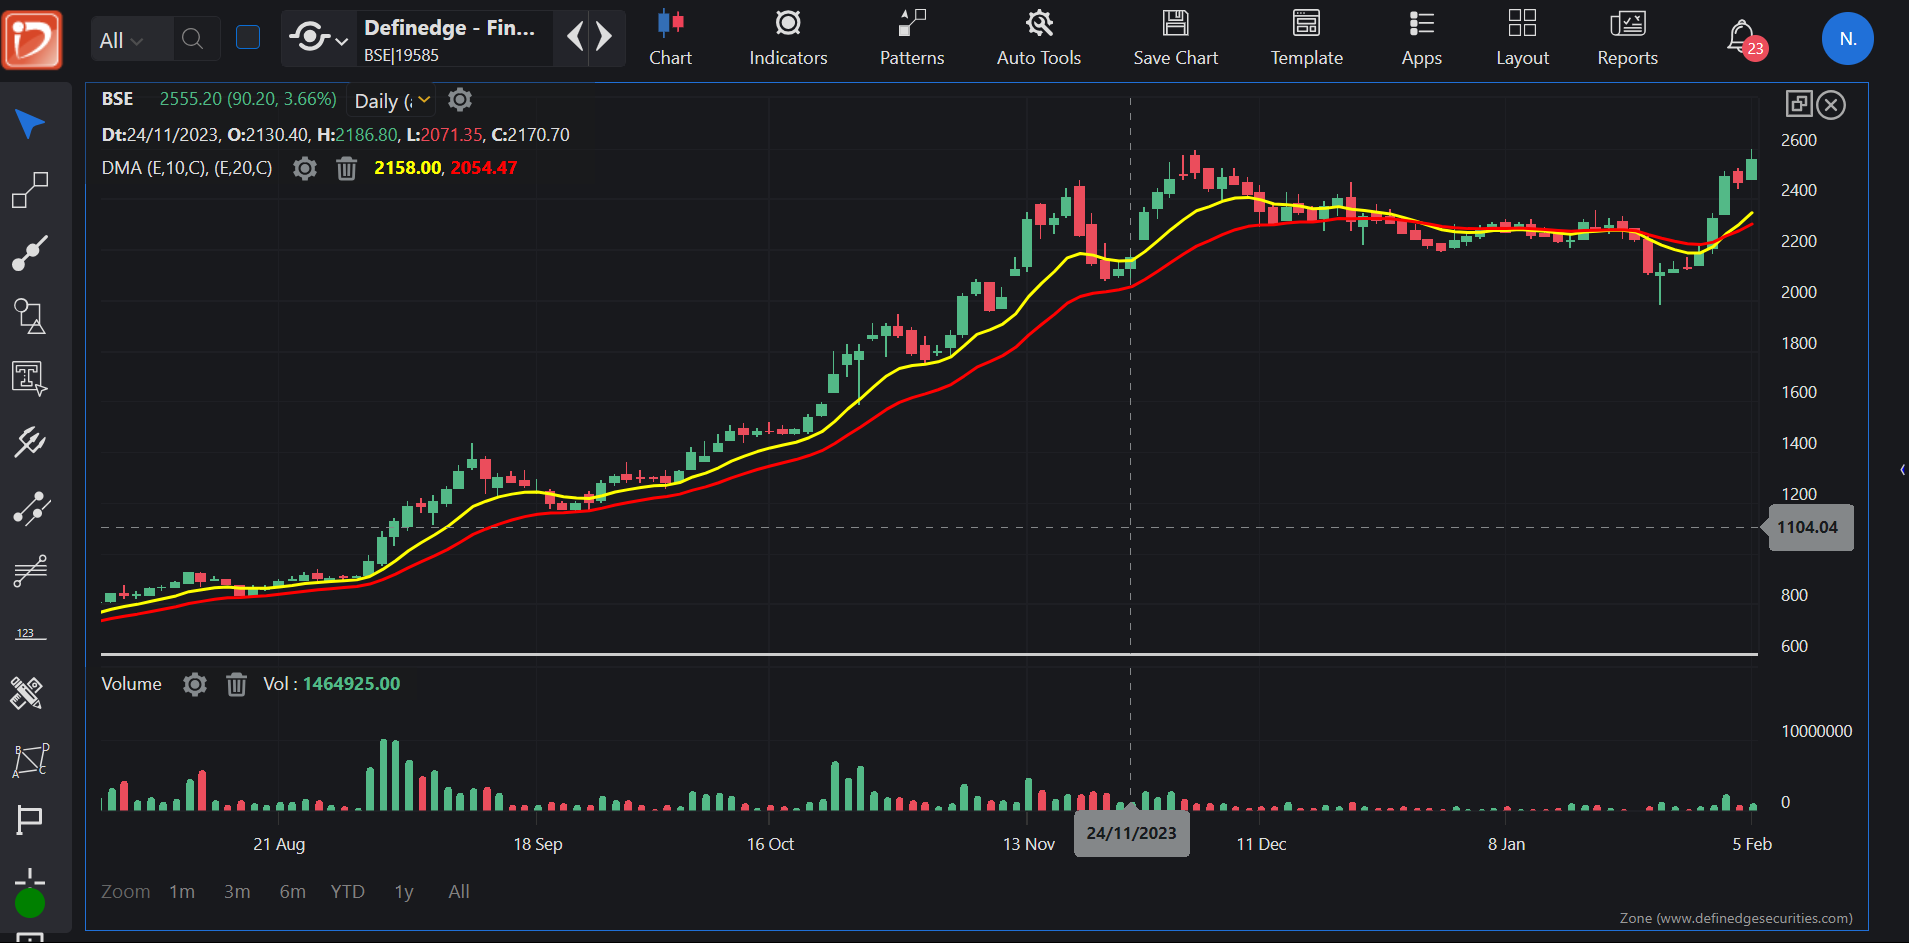Click the red DMA value 2054.47

coord(484,168)
